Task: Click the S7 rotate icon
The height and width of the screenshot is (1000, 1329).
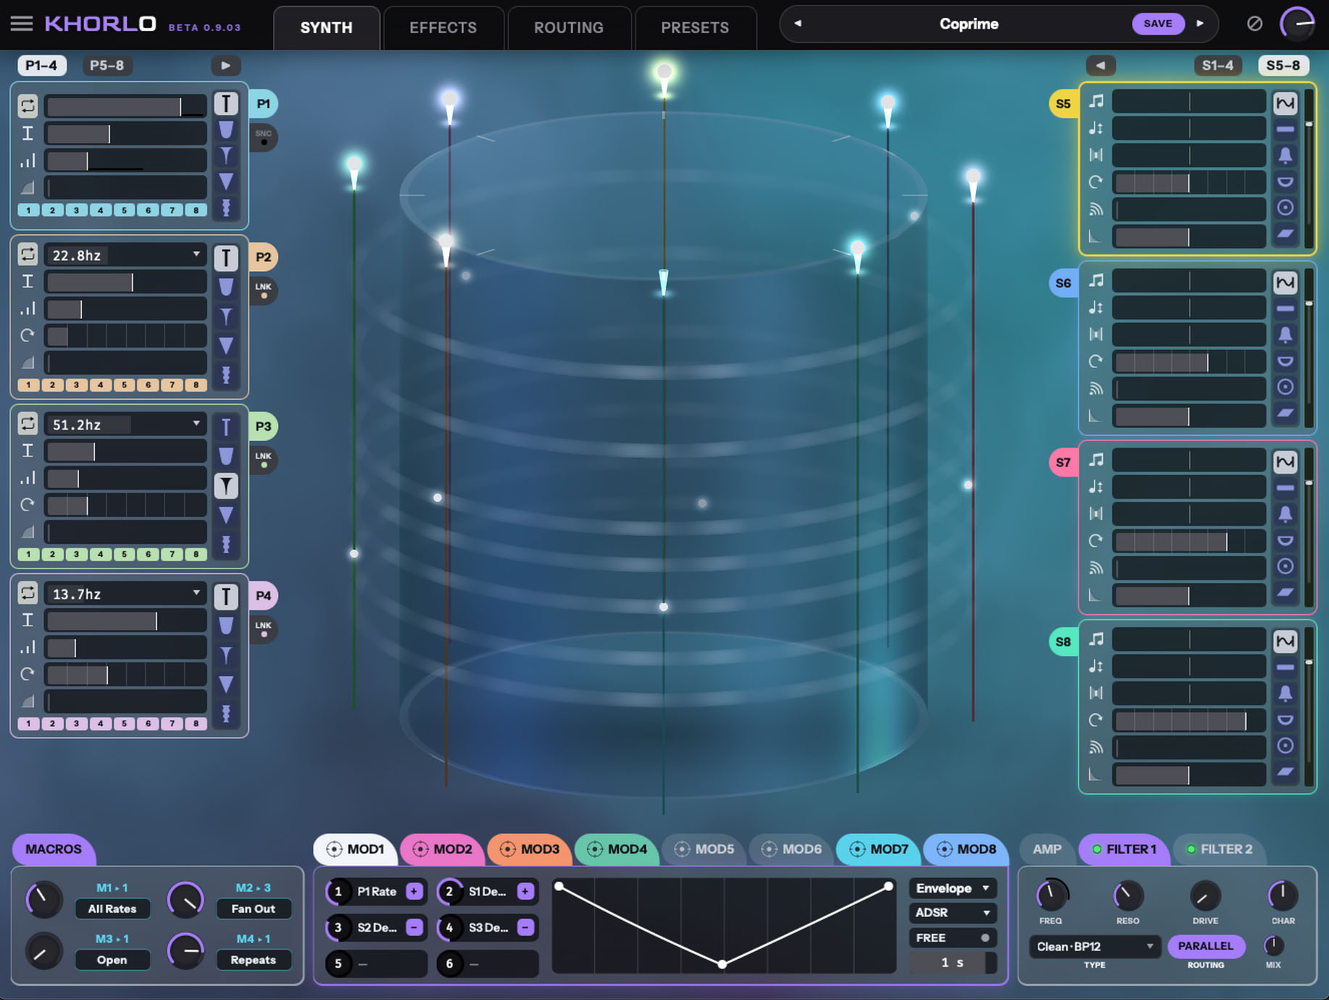Action: point(1096,541)
